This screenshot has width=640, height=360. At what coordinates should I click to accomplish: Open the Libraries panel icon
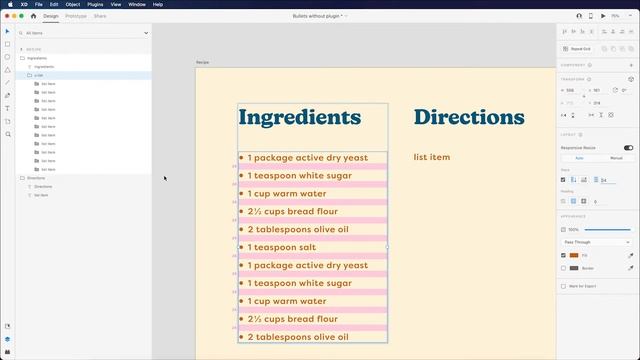click(x=7, y=326)
